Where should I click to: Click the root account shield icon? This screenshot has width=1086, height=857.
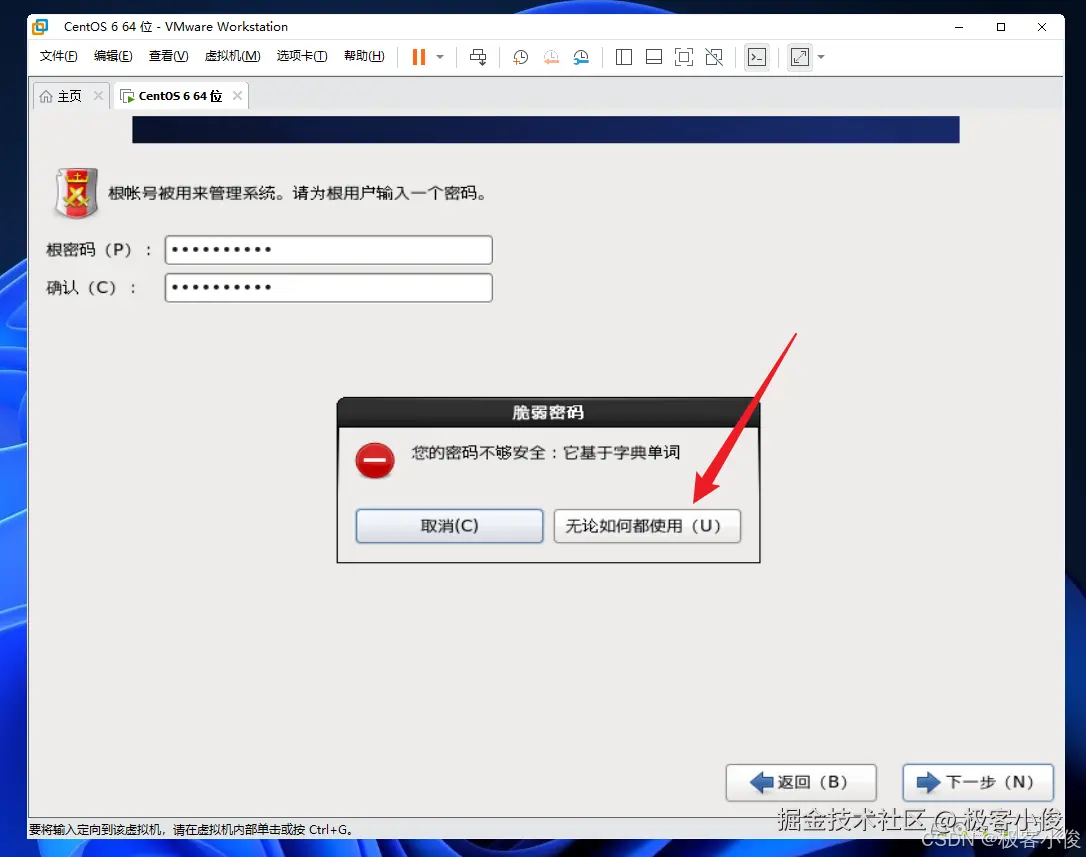(76, 193)
